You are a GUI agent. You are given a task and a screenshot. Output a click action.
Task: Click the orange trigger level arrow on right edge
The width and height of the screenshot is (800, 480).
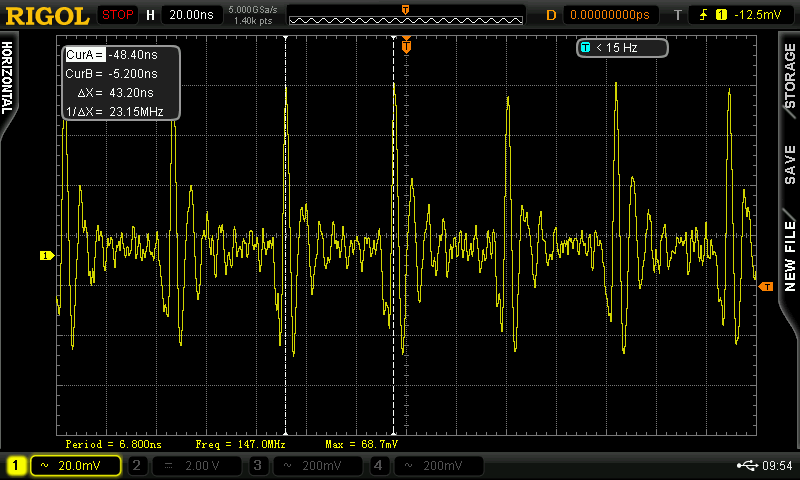pos(766,287)
